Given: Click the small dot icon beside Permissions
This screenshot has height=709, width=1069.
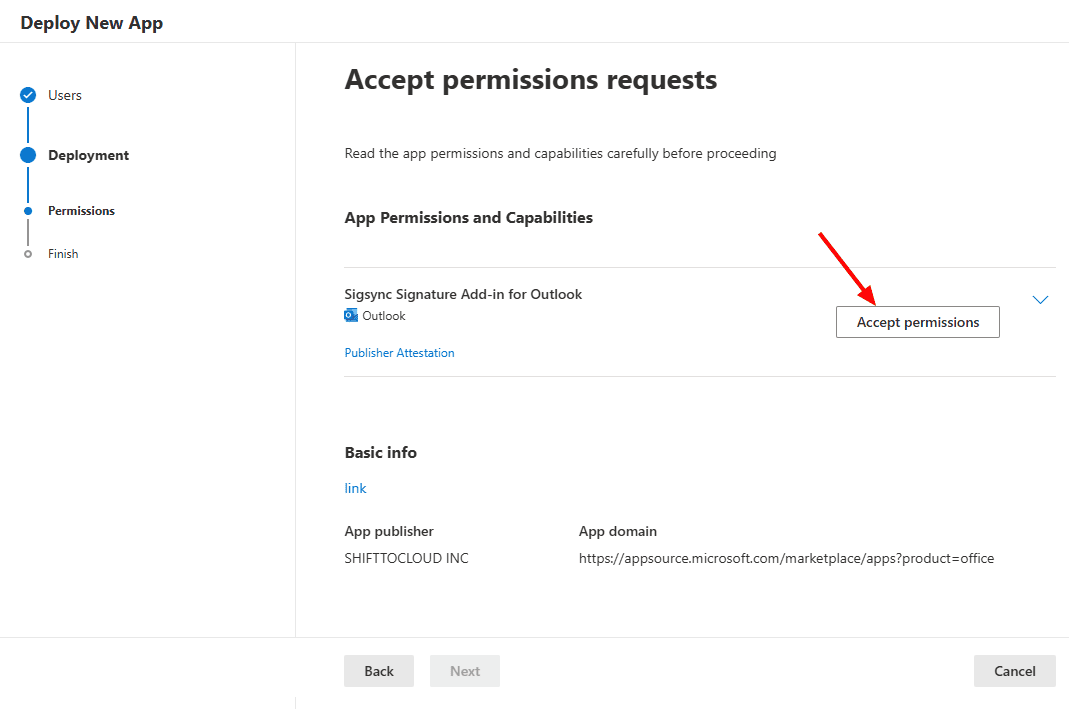Looking at the screenshot, I should 27,210.
